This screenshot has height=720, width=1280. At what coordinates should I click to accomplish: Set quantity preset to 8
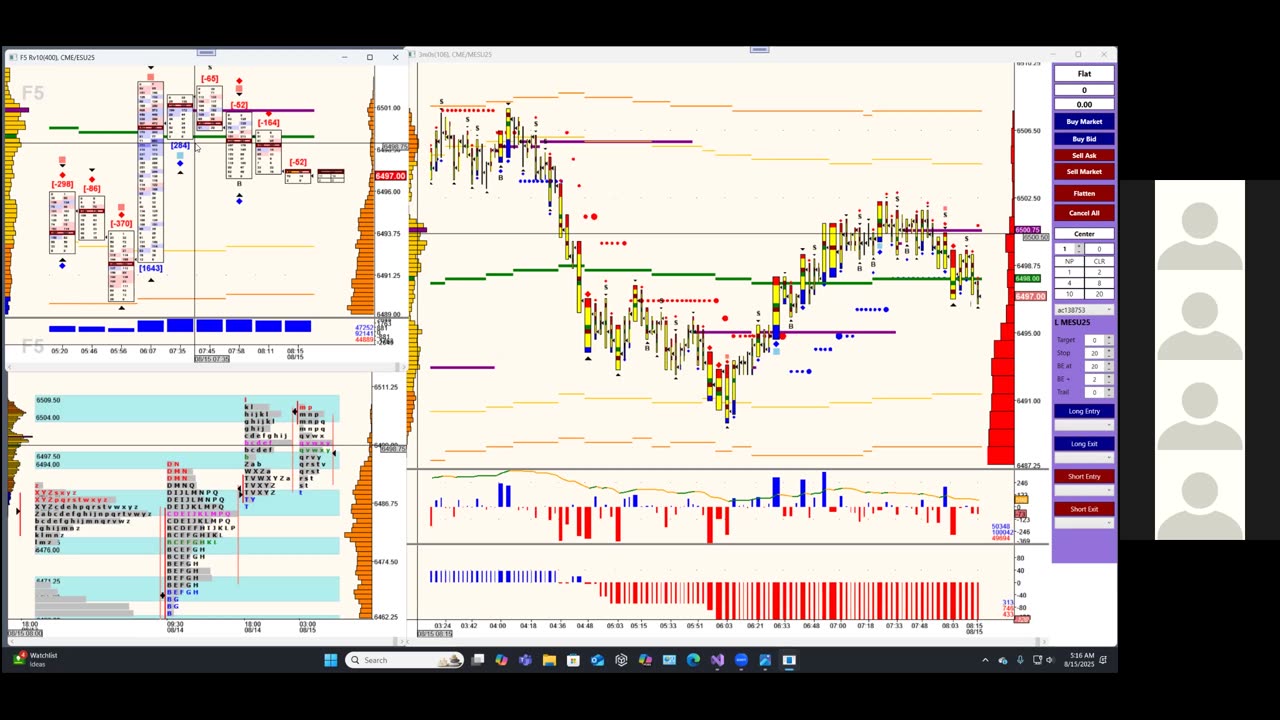(1099, 283)
